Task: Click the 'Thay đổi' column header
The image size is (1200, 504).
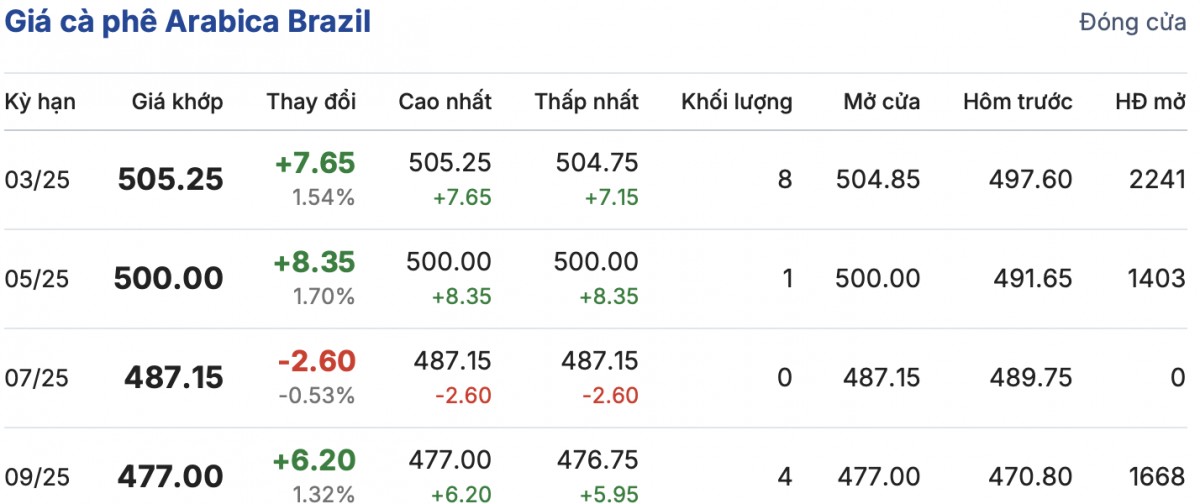Action: coord(311,101)
